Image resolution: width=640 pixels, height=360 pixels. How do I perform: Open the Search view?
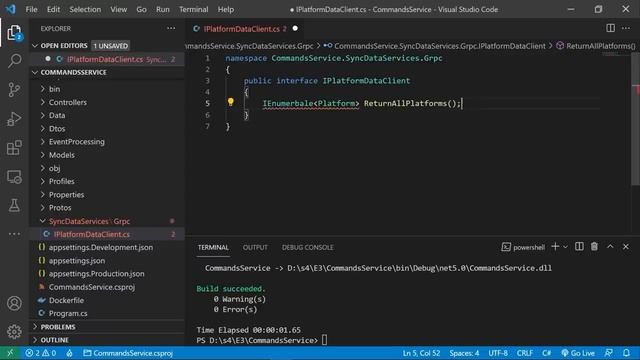(14, 61)
